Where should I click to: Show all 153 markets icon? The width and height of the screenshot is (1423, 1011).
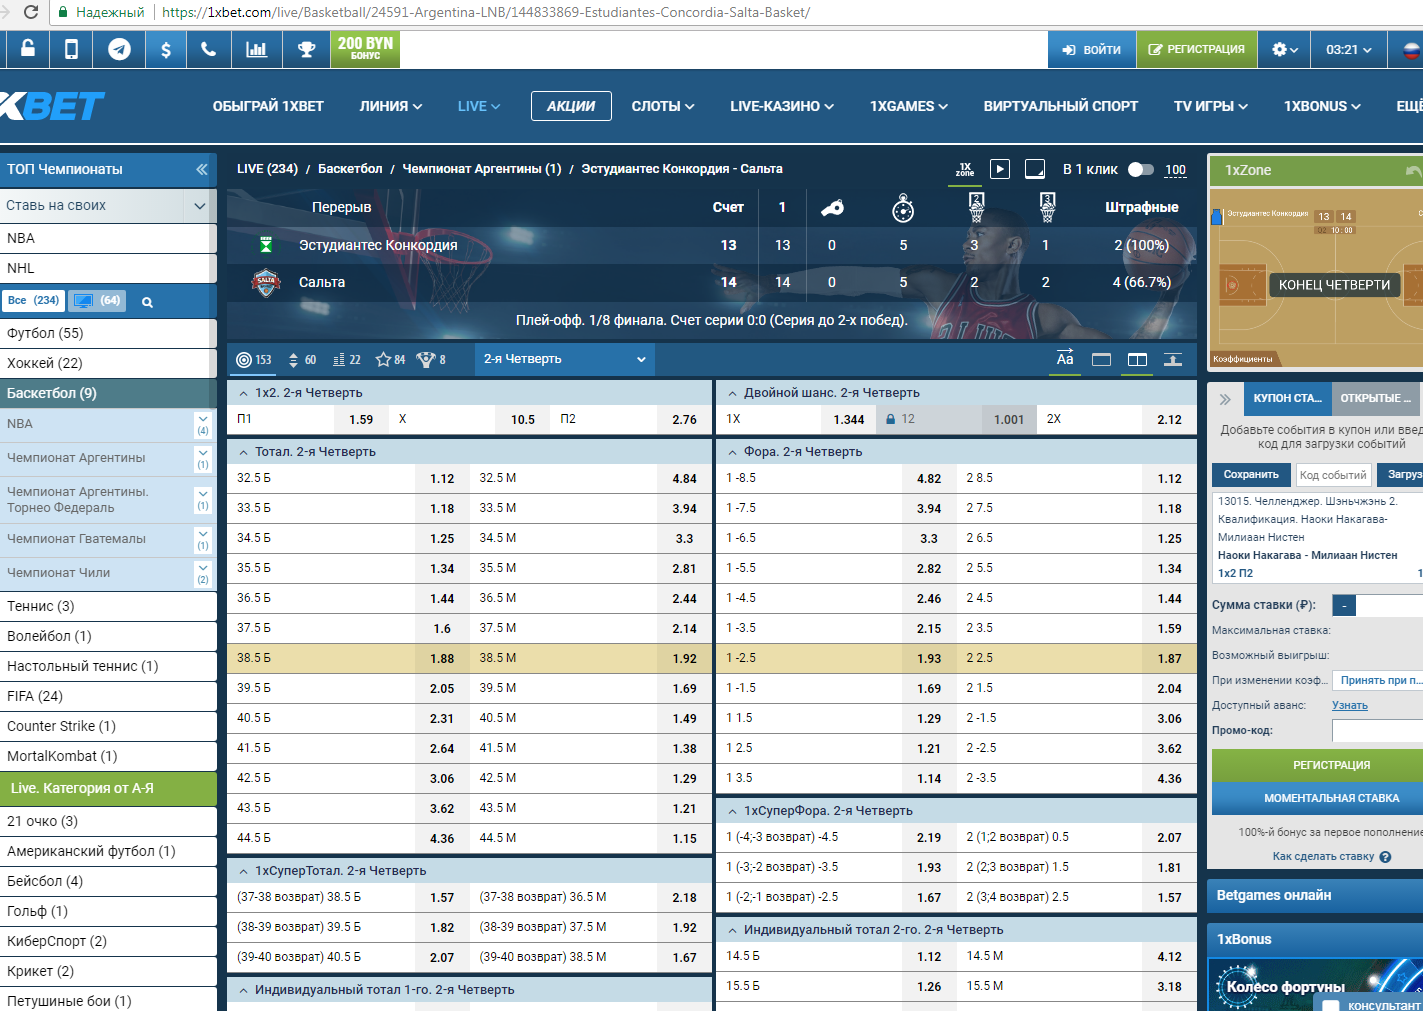[254, 360]
